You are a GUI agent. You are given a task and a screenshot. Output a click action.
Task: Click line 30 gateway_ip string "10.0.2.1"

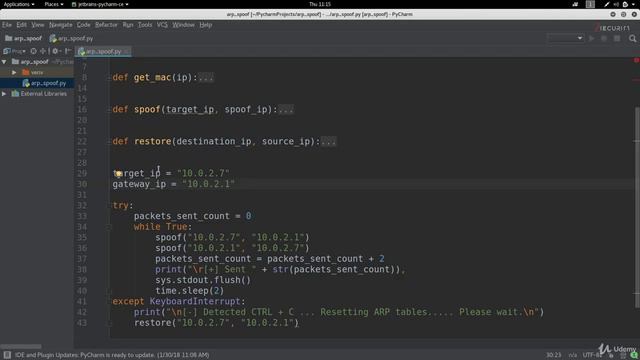click(x=209, y=184)
